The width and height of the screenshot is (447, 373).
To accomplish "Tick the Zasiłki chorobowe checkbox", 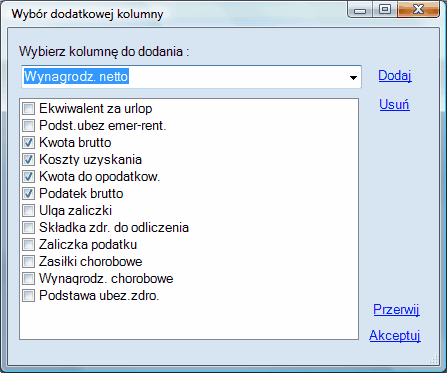I will coord(28,262).
